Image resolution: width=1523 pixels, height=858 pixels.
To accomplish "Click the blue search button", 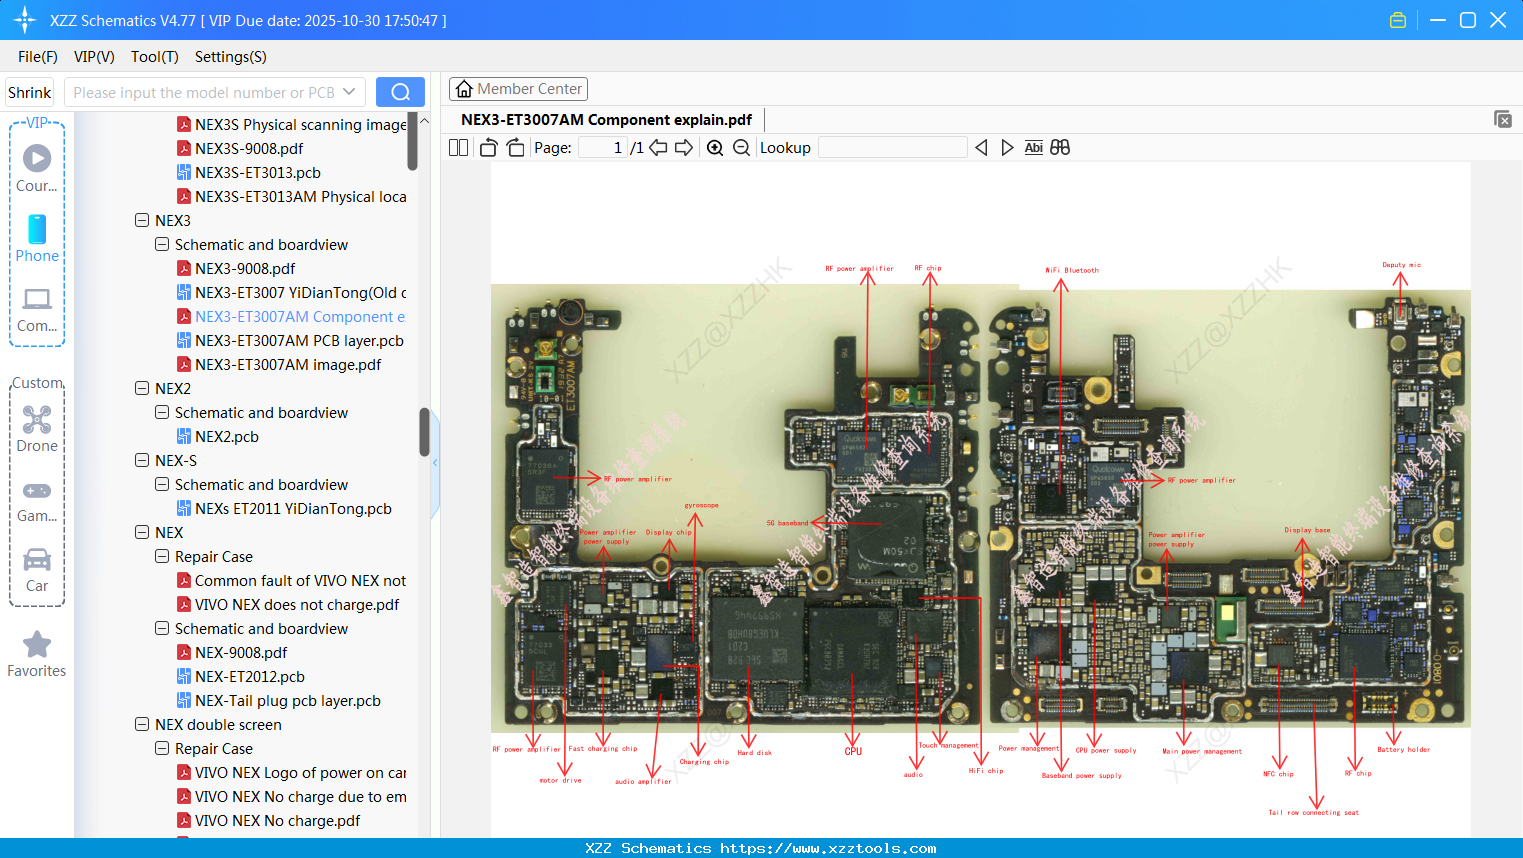I will tap(400, 92).
